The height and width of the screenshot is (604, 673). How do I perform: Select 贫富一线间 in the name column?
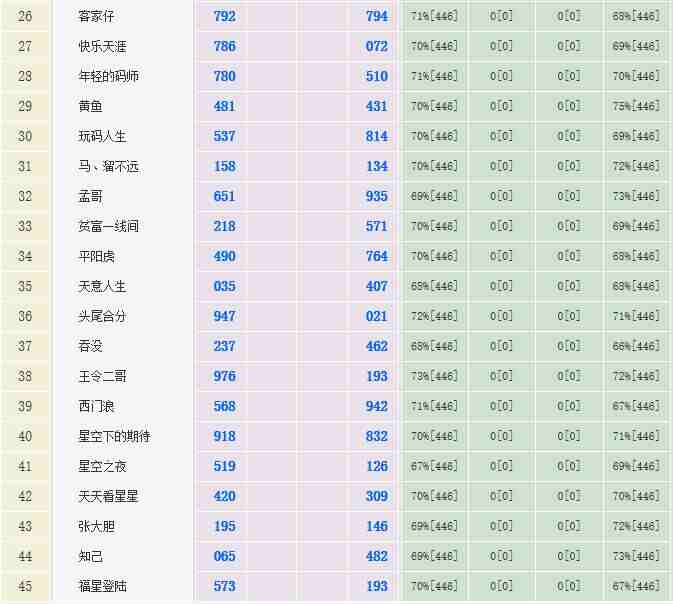click(108, 227)
